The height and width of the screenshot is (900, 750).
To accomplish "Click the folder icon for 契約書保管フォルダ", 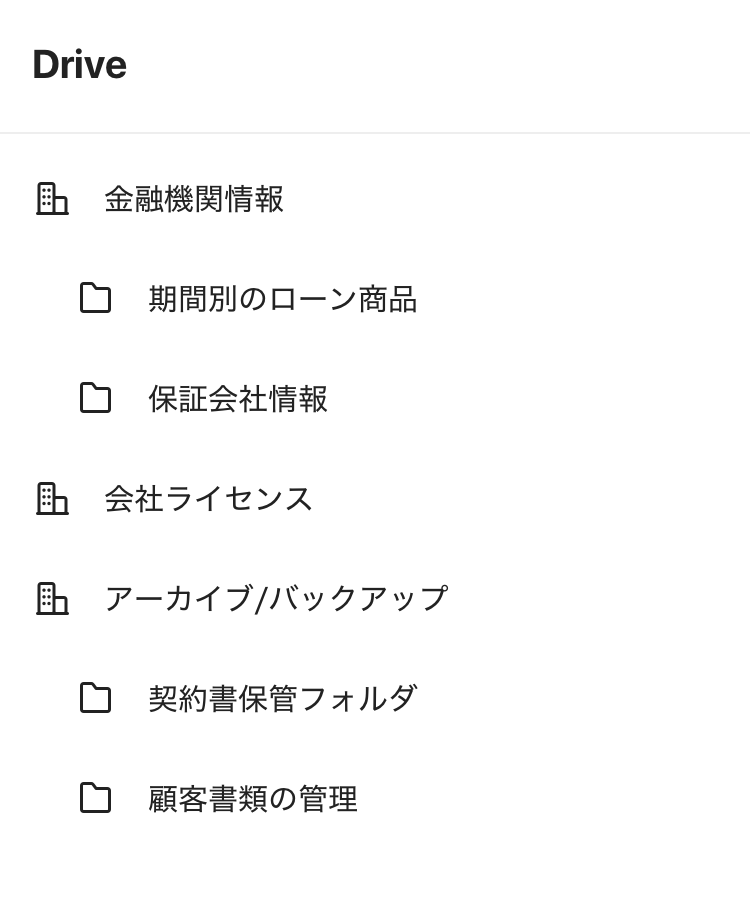I will (x=95, y=698).
